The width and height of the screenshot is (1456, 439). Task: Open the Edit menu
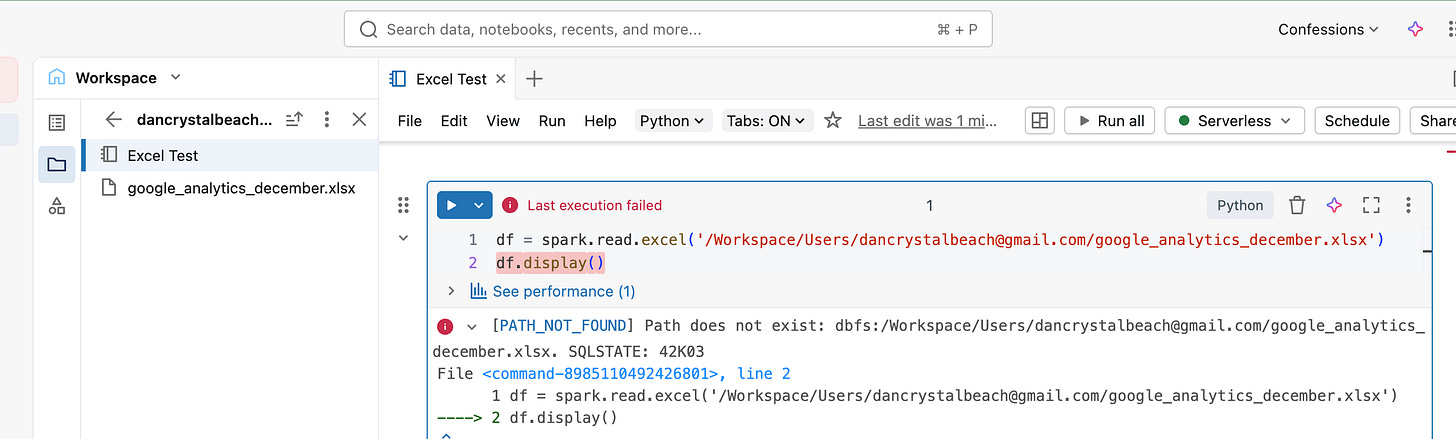[454, 120]
